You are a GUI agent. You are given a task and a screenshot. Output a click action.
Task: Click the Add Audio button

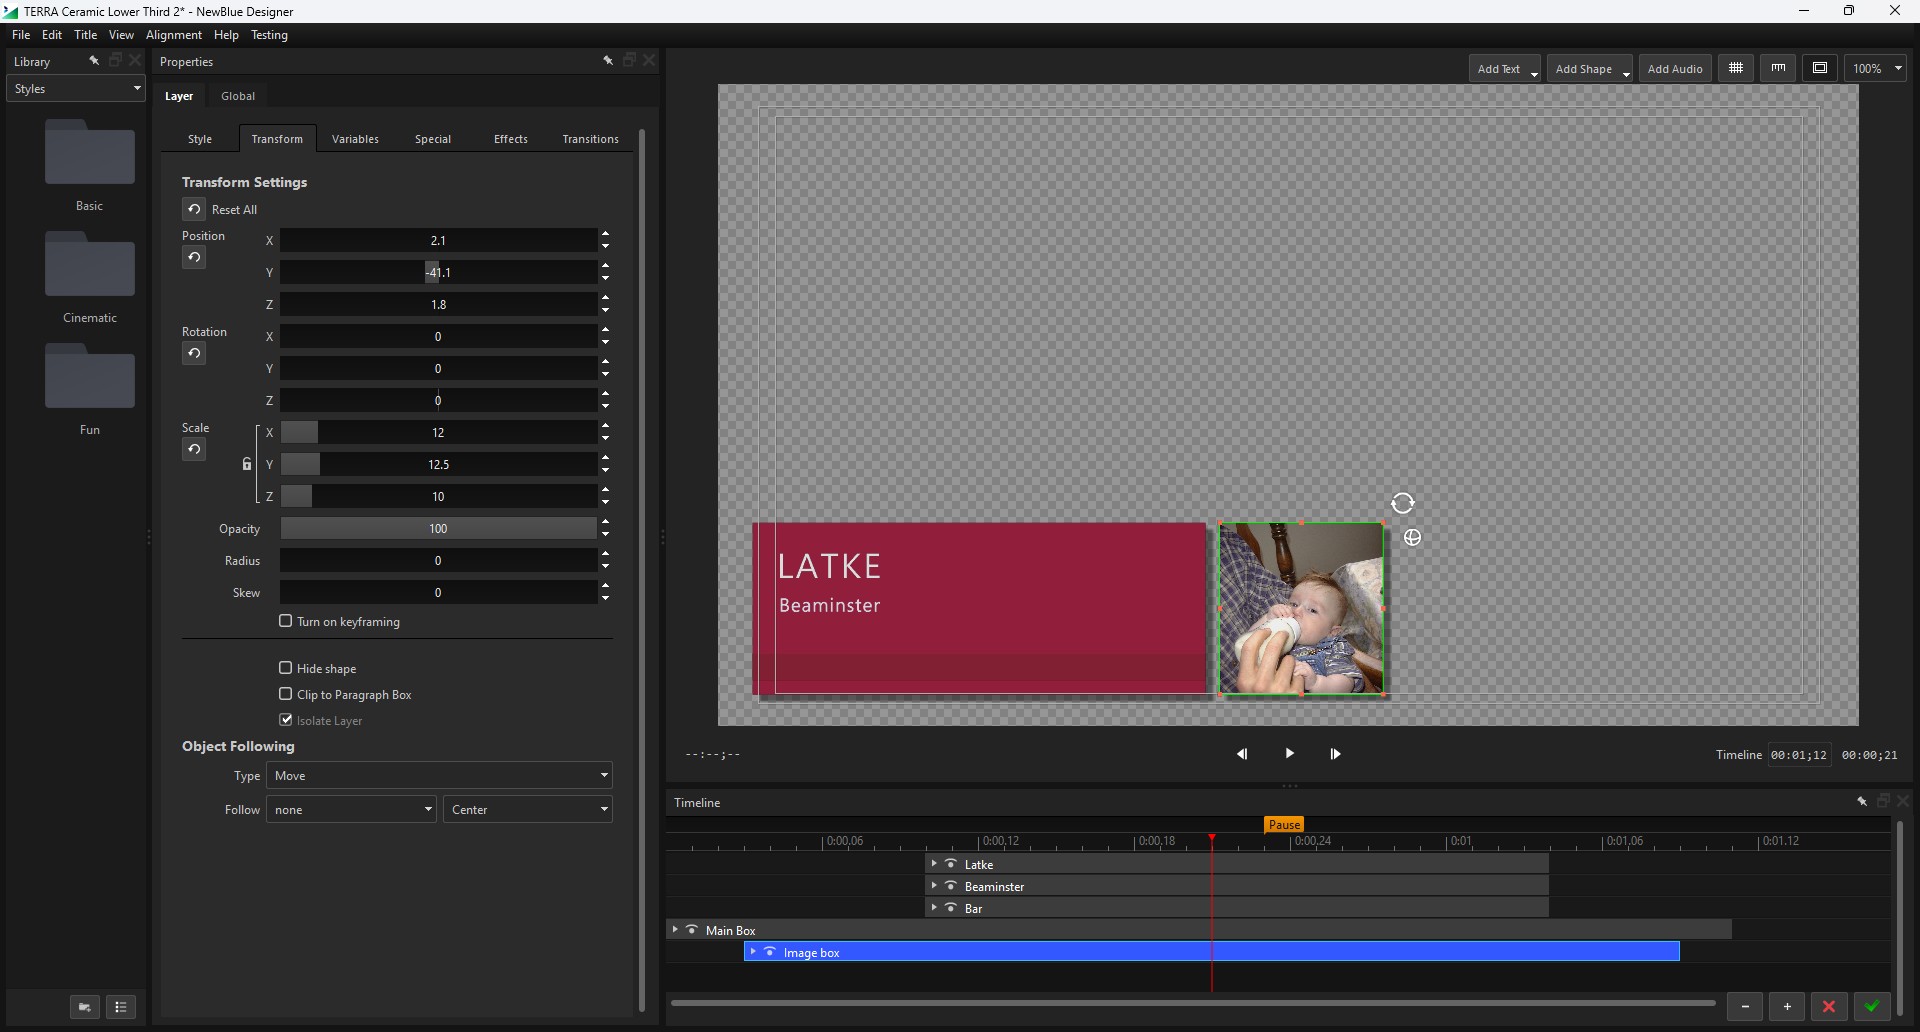[x=1675, y=69]
